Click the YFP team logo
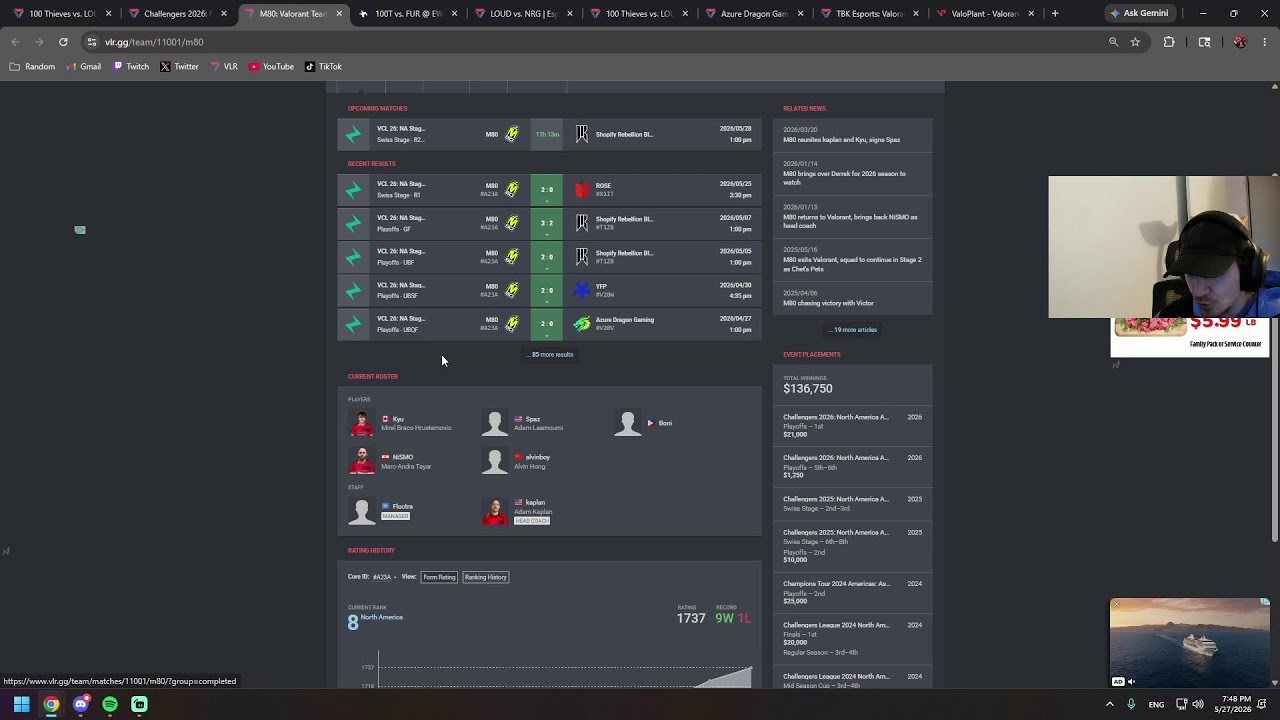 [582, 290]
